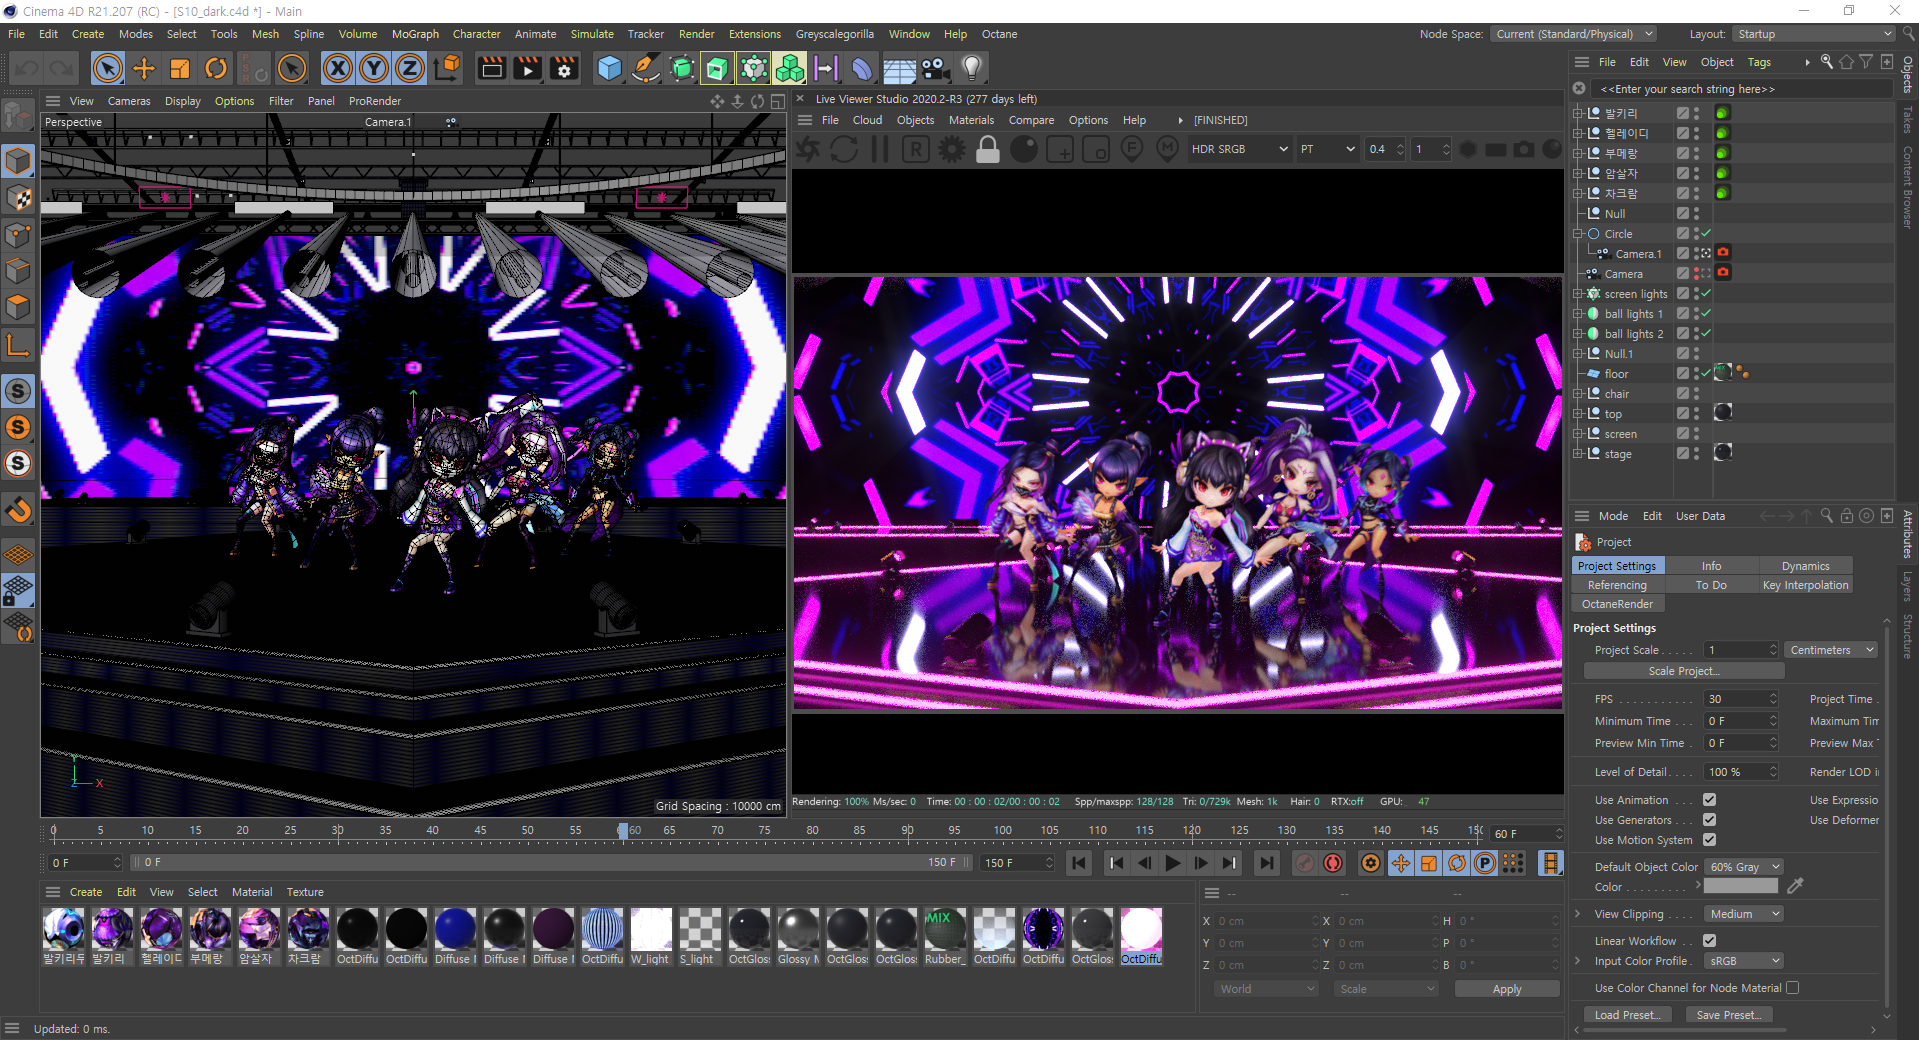Viewport: 1919px width, 1040px height.
Task: Select the Scale tool
Action: (x=180, y=68)
